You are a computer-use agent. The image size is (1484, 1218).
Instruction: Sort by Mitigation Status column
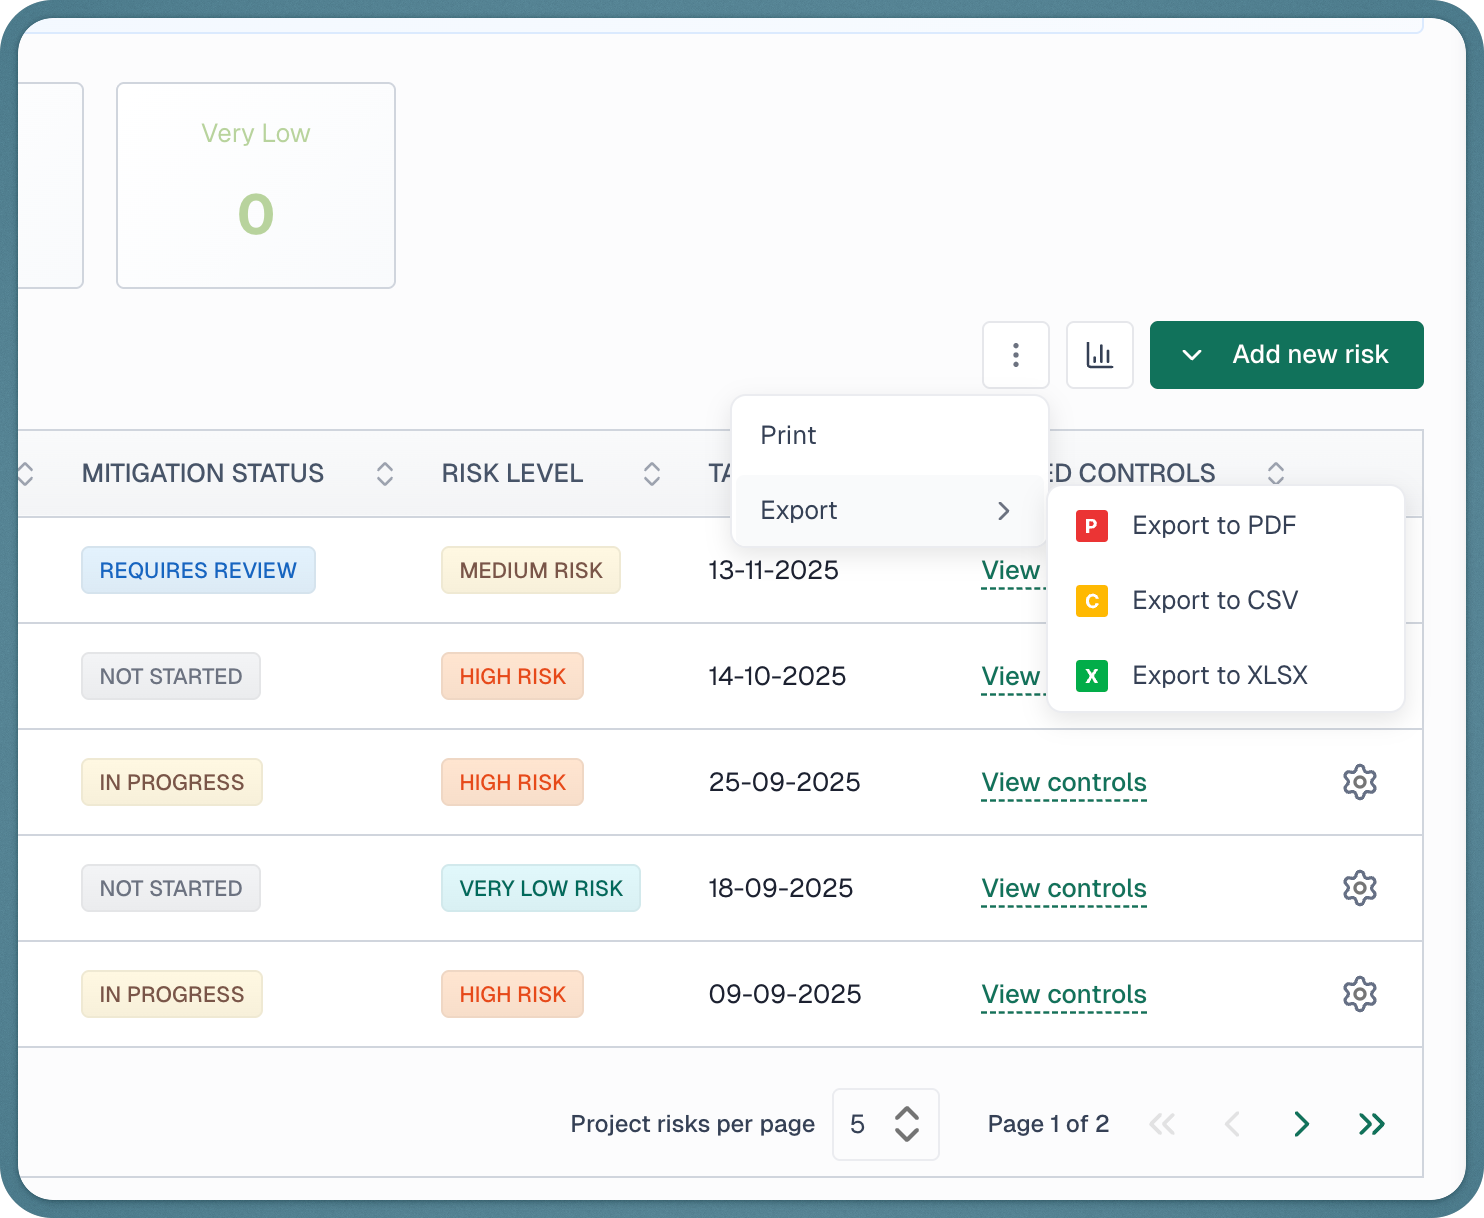pos(384,474)
